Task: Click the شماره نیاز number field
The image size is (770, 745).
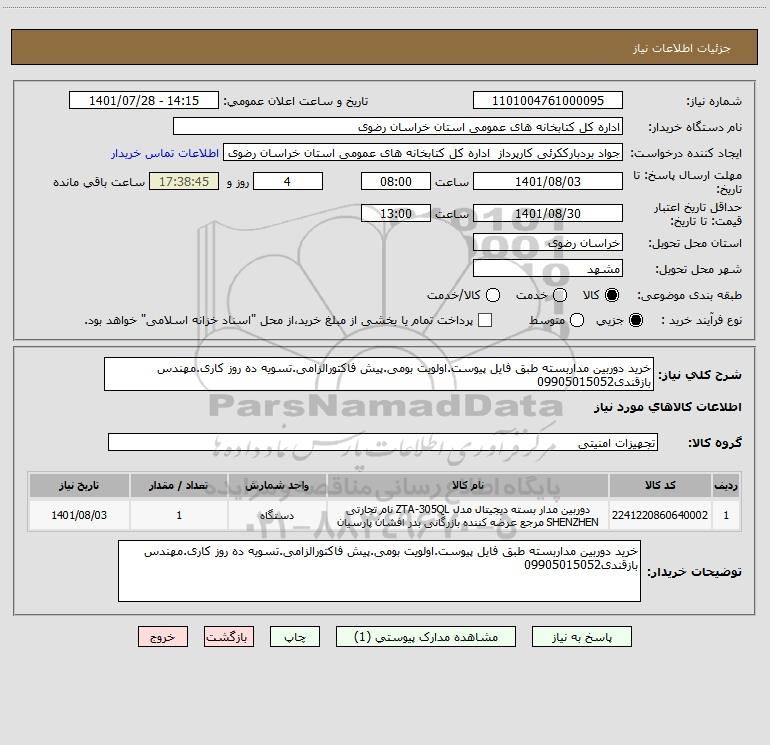Action: click(x=548, y=101)
